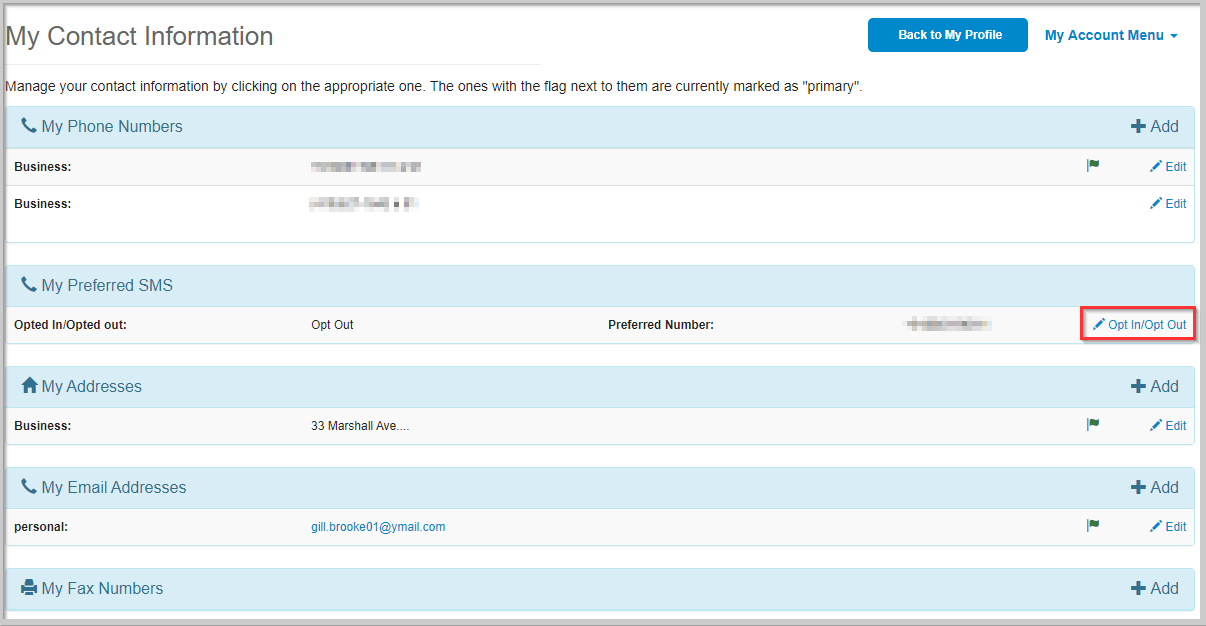Open the gill.brooke01@ymail.com email link

tap(378, 527)
